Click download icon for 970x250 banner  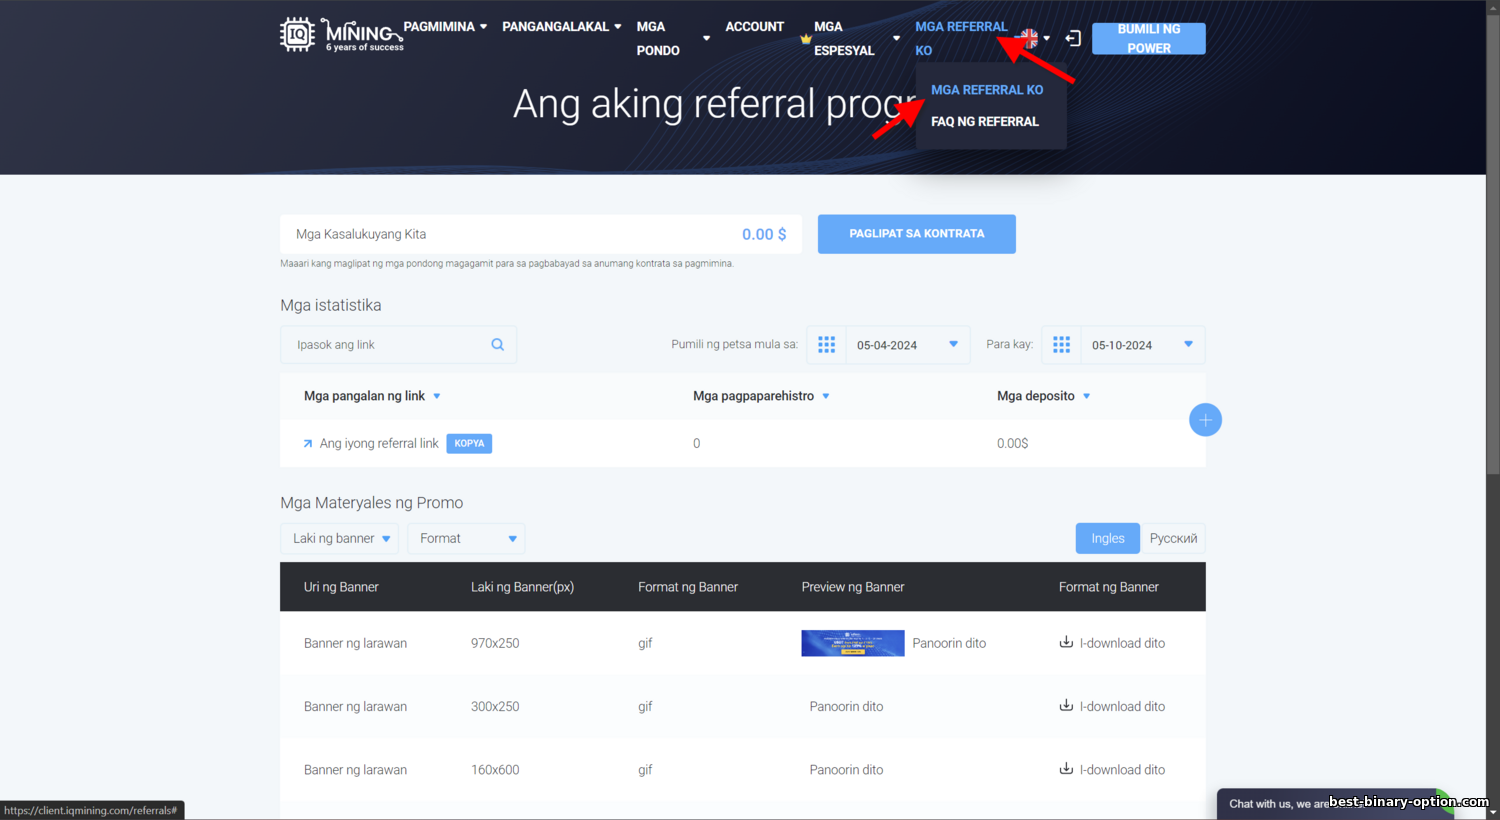[1066, 643]
